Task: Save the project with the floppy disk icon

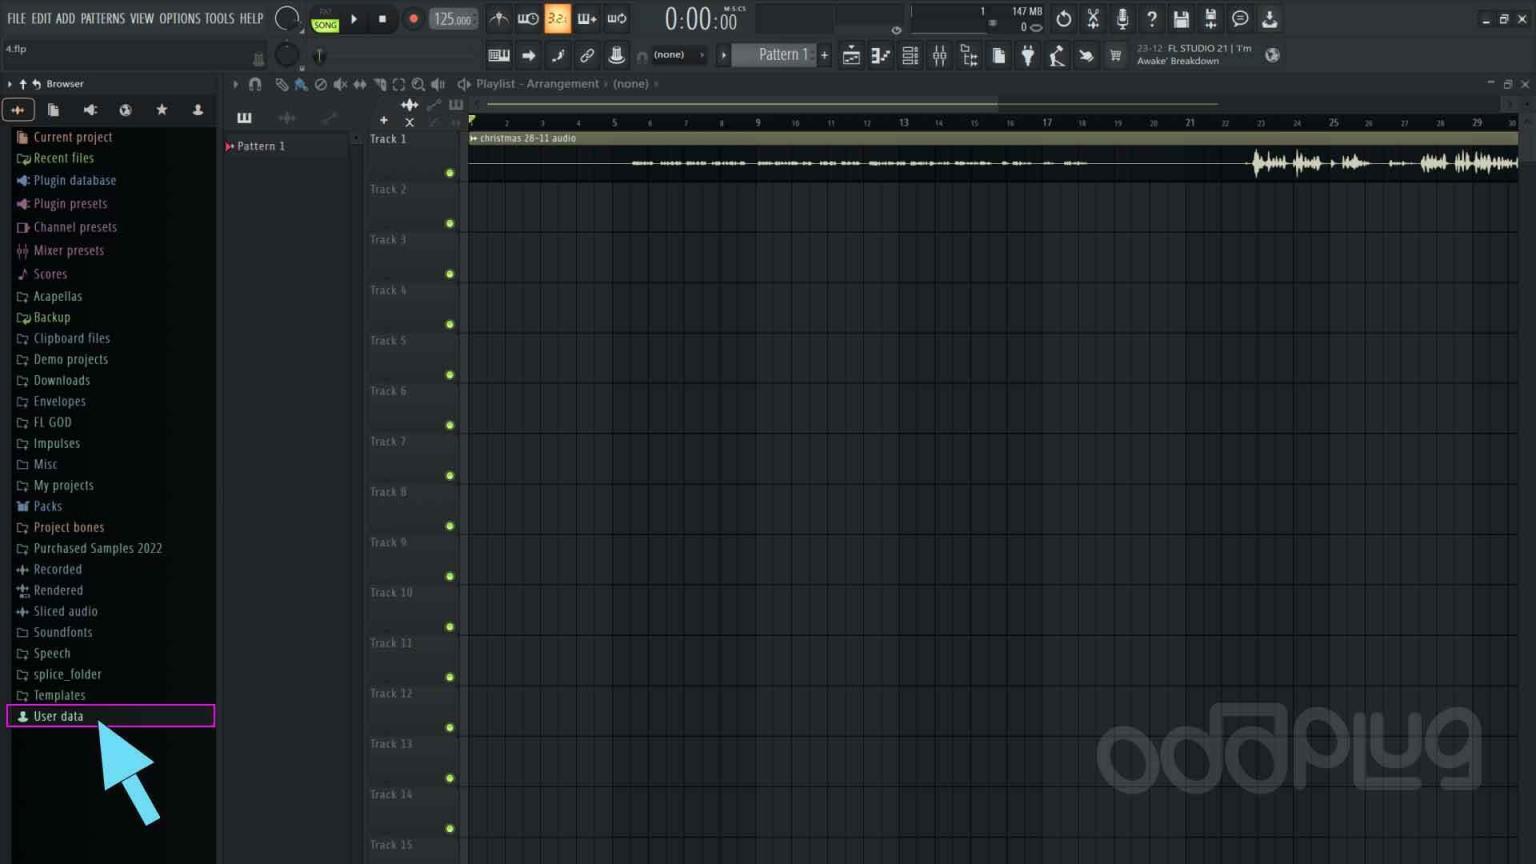Action: coord(1181,19)
